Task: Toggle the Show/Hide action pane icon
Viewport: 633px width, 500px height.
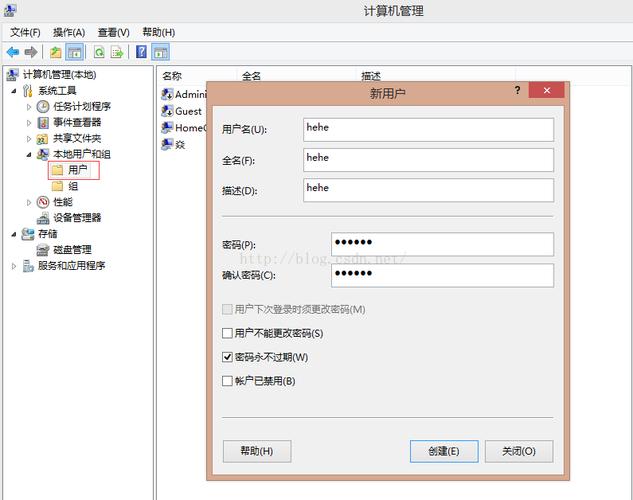Action: 160,52
